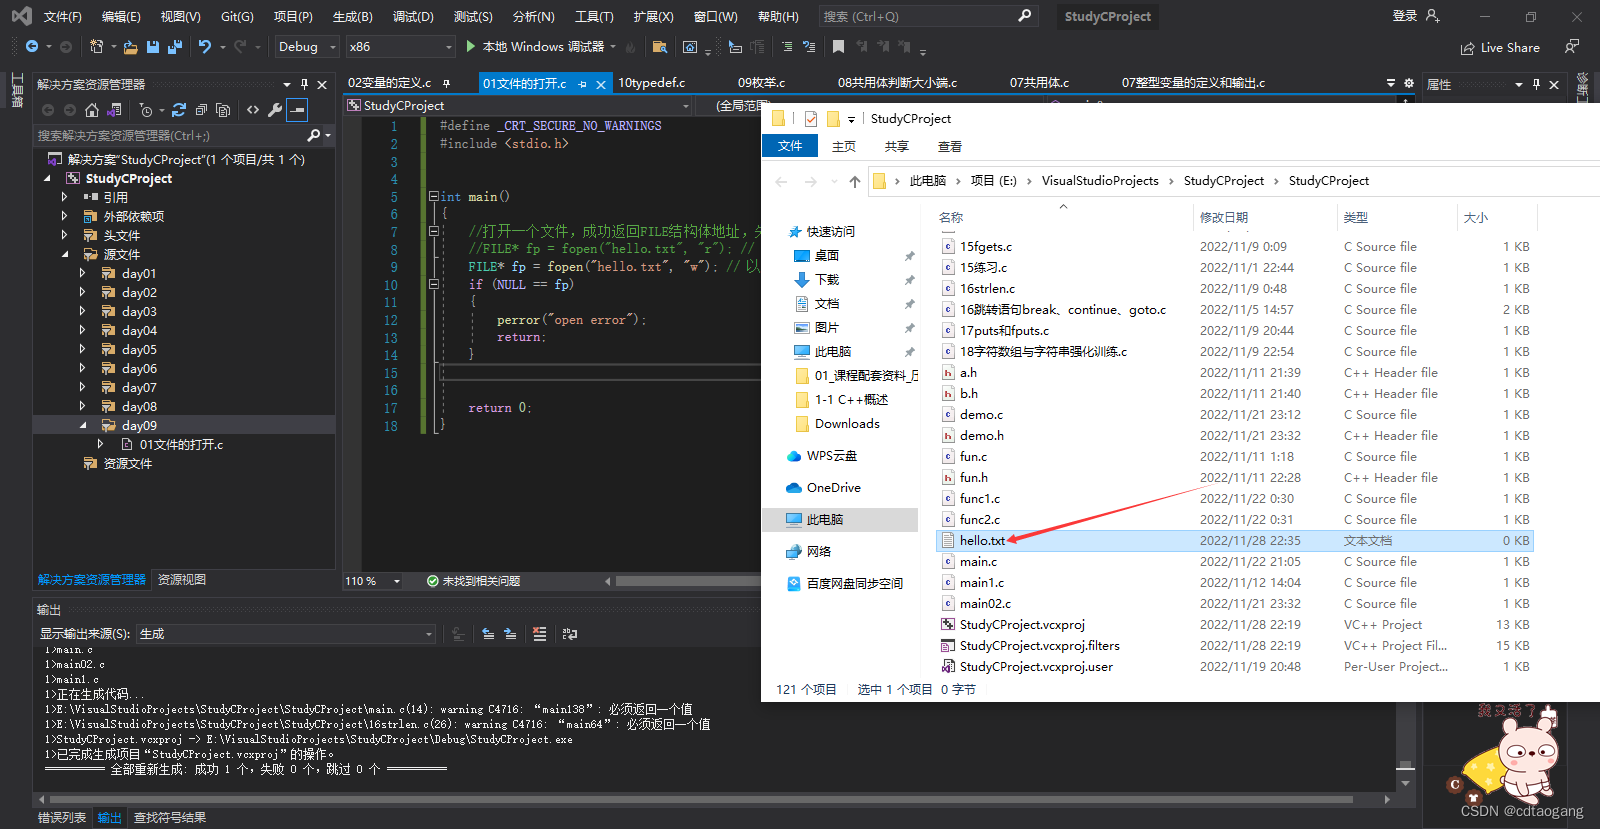Click the Up arrow in File Explorer
1600x829 pixels.
click(x=854, y=181)
